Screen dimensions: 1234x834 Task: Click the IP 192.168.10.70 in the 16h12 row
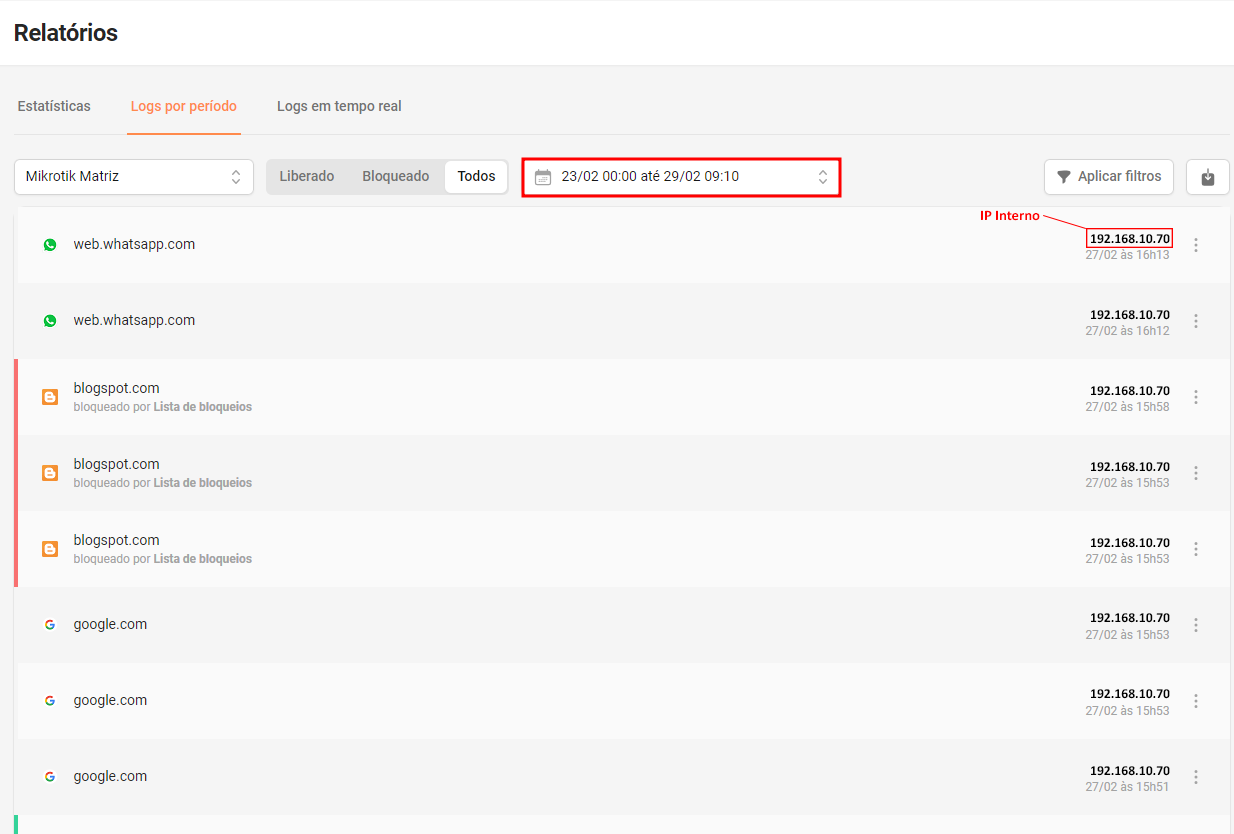(x=1130, y=315)
